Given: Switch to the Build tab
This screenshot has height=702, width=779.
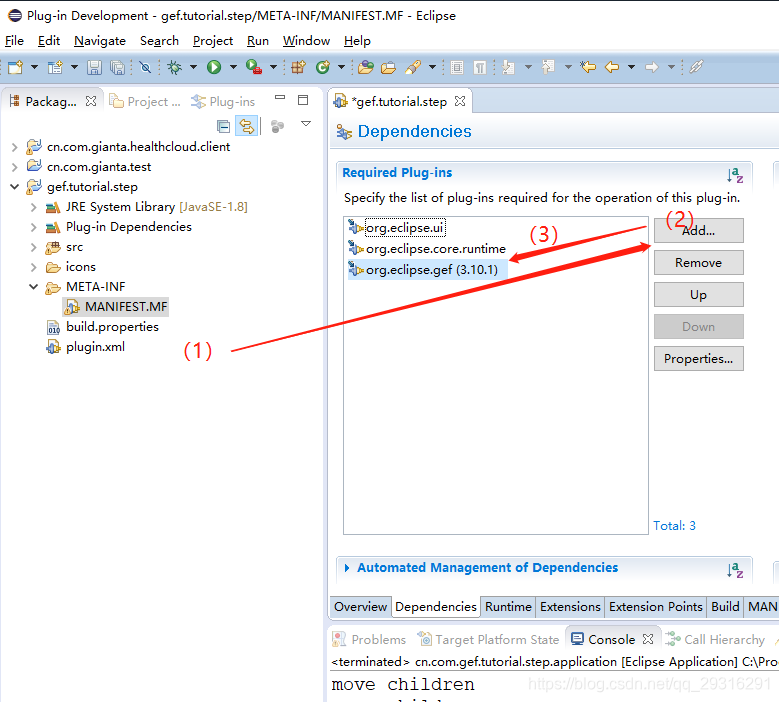Looking at the screenshot, I should (x=725, y=607).
